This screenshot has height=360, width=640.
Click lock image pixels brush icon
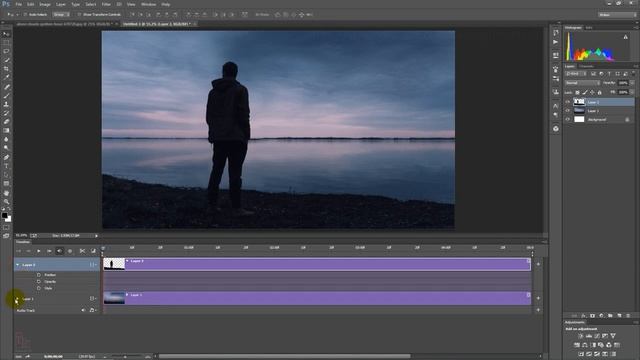coord(584,93)
